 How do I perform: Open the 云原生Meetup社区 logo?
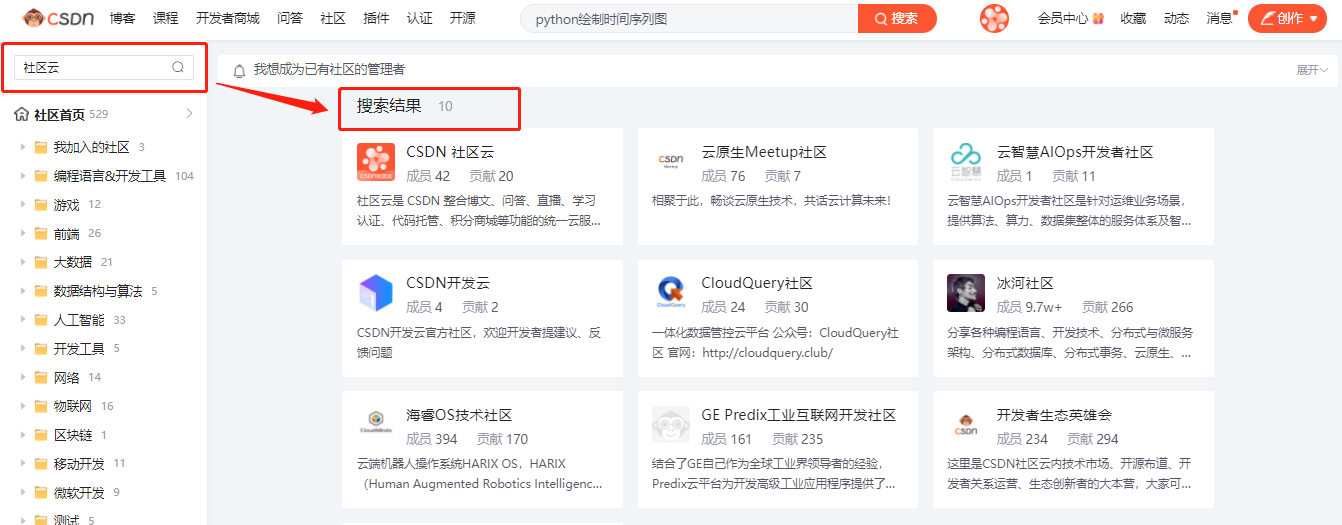pos(670,161)
